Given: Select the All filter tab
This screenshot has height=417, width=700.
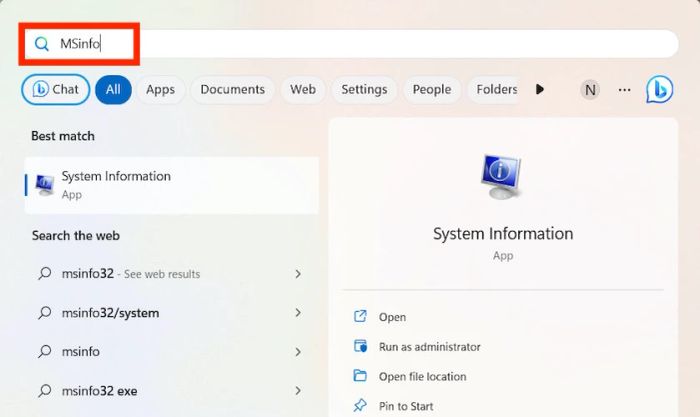Looking at the screenshot, I should coord(113,89).
